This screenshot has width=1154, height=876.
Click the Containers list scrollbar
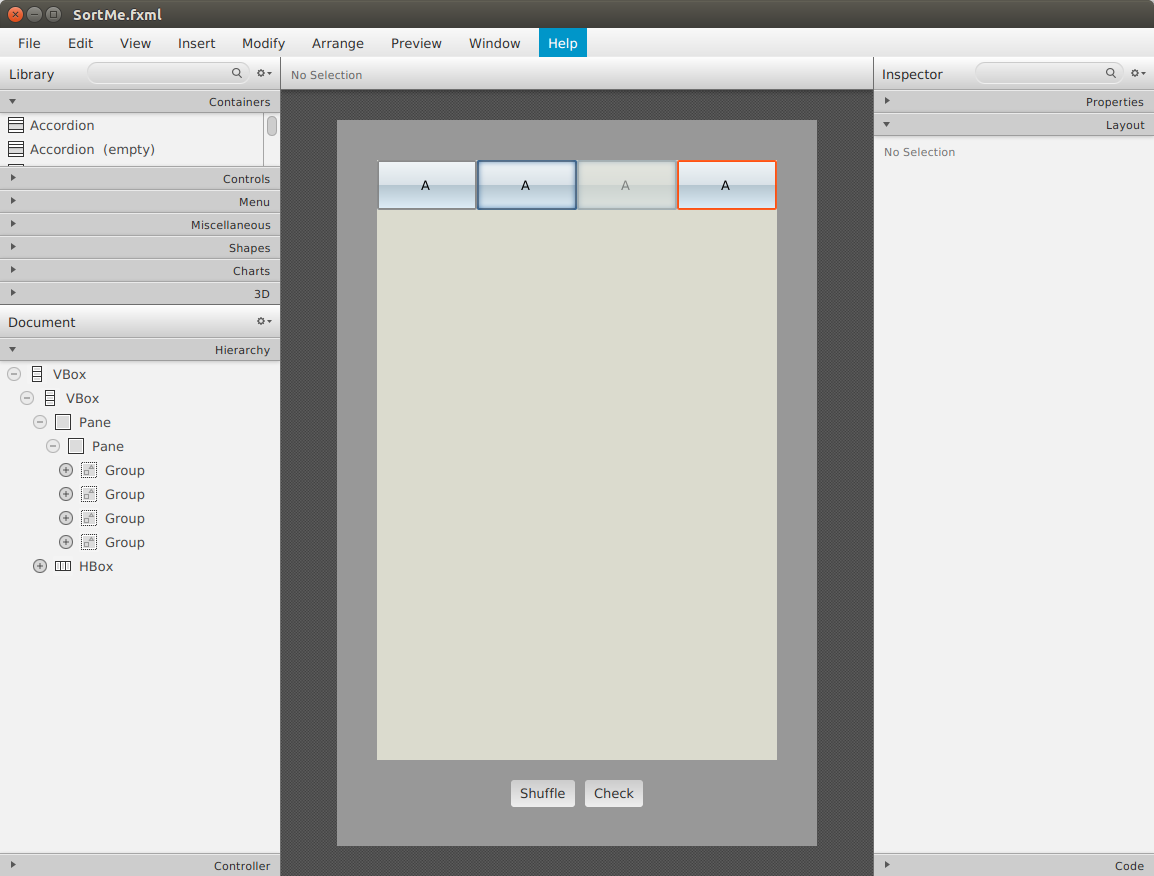[x=271, y=125]
